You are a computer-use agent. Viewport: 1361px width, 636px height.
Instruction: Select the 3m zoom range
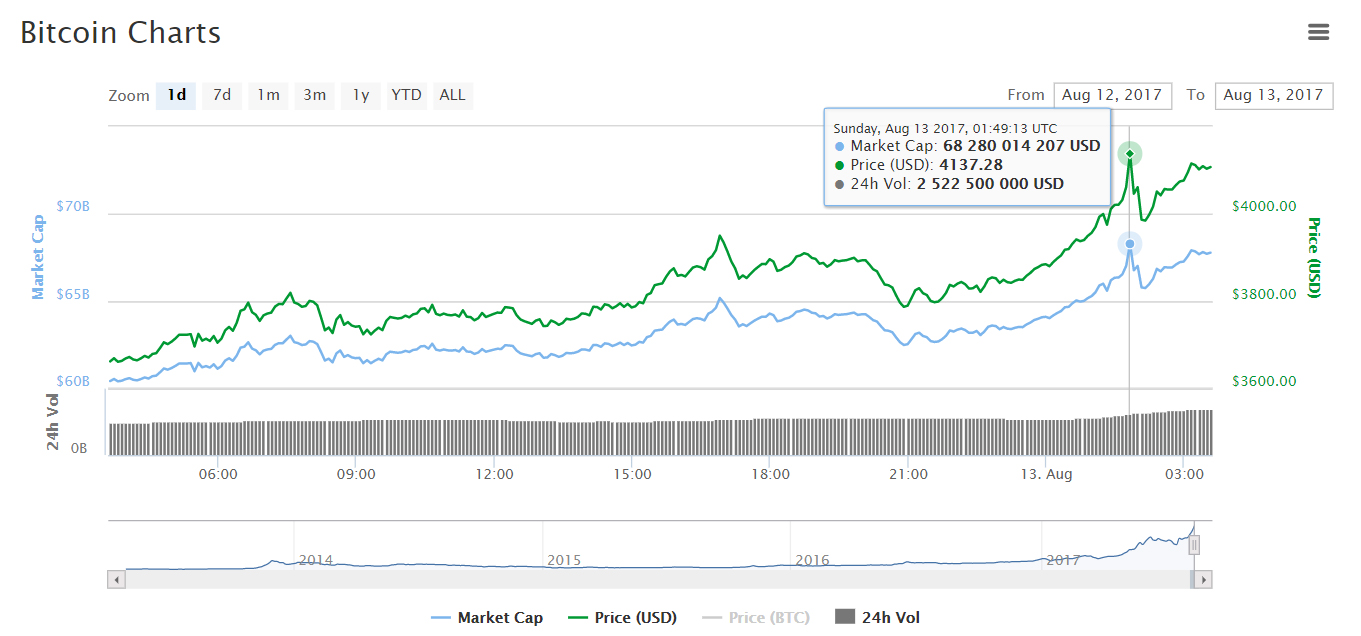click(313, 95)
